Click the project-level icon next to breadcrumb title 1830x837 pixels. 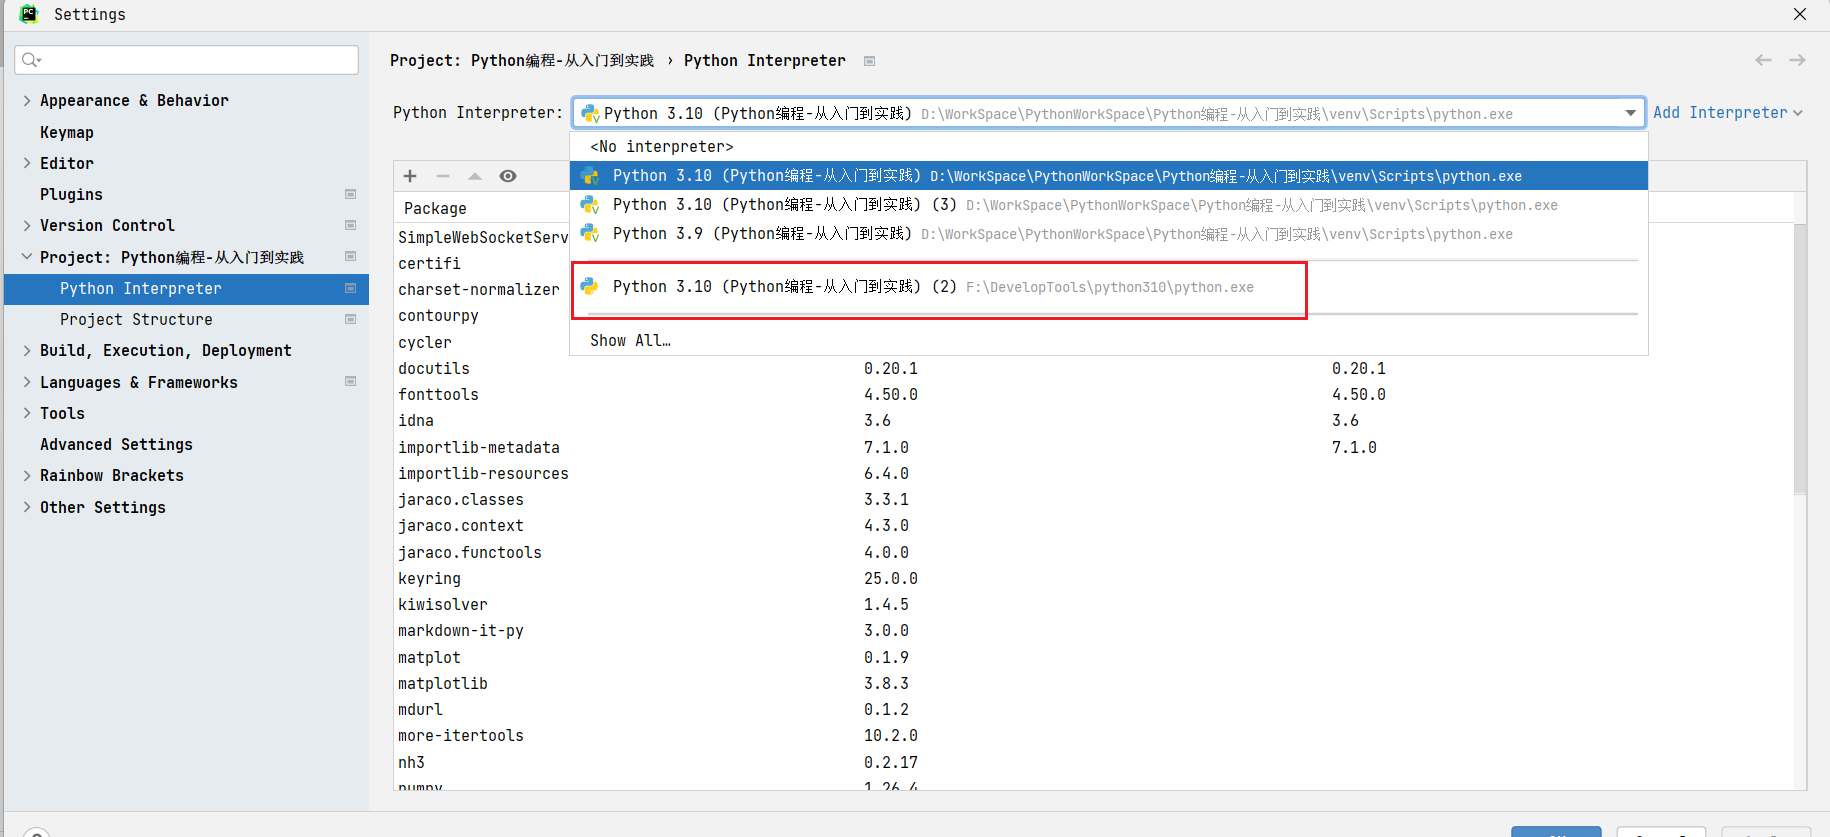[869, 61]
